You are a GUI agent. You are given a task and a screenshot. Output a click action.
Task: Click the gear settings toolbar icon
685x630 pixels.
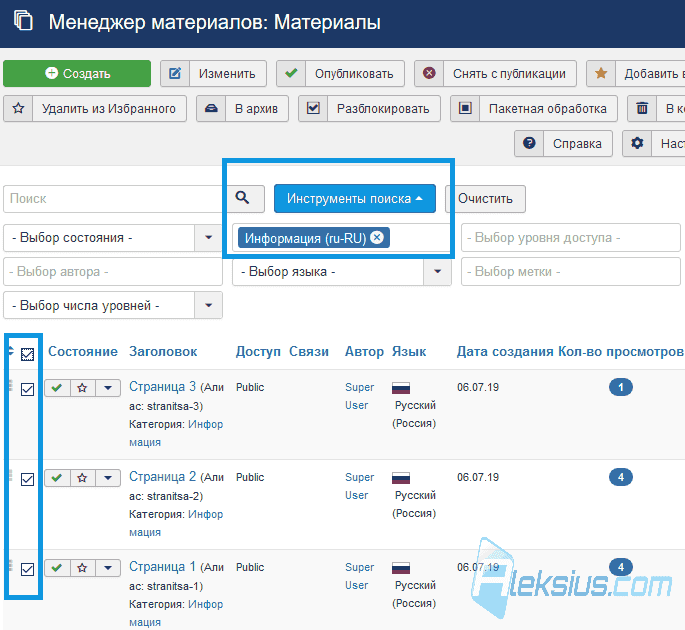point(637,143)
